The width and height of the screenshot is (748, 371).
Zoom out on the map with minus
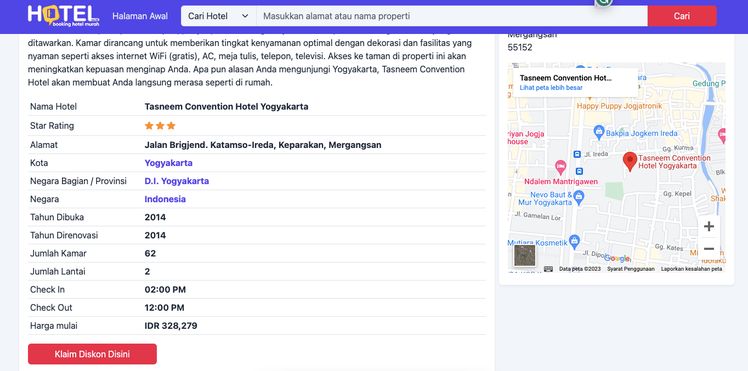click(x=709, y=249)
